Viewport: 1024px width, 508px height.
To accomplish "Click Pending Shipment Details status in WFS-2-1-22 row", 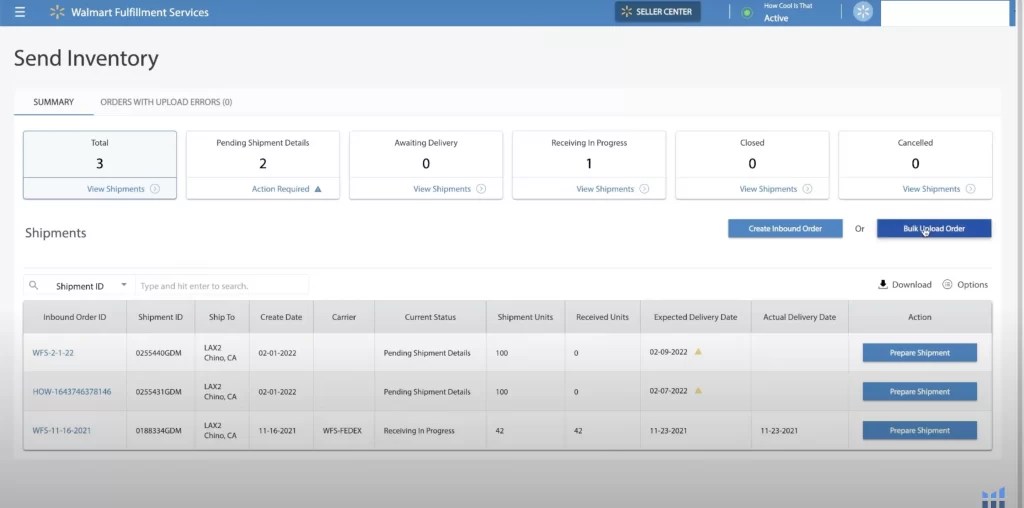I will [426, 353].
